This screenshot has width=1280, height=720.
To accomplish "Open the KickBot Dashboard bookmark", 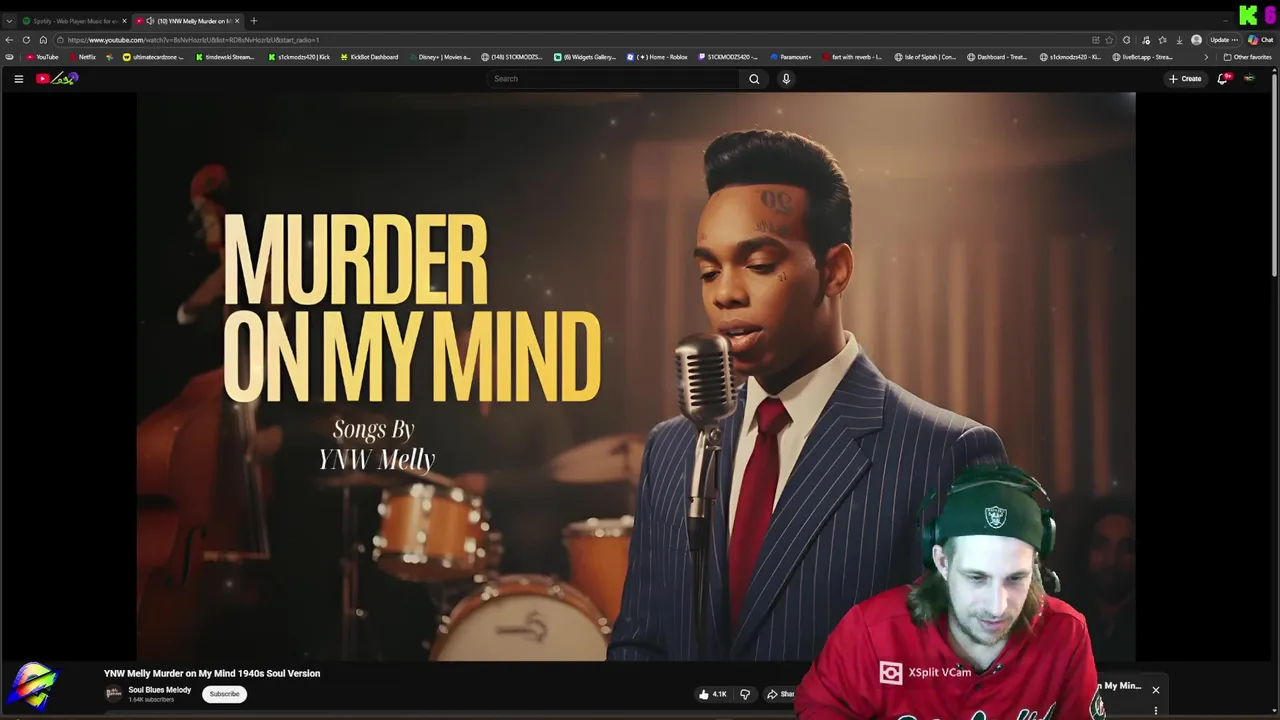I will pos(369,57).
